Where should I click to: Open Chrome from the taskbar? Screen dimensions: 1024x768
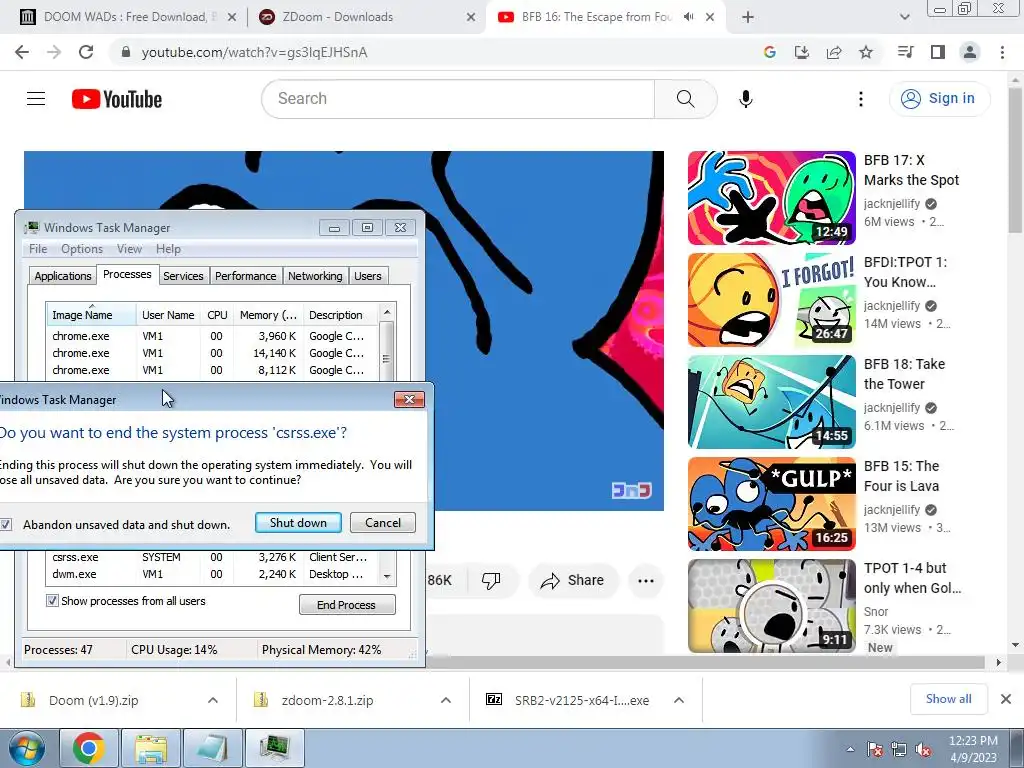[x=89, y=748]
